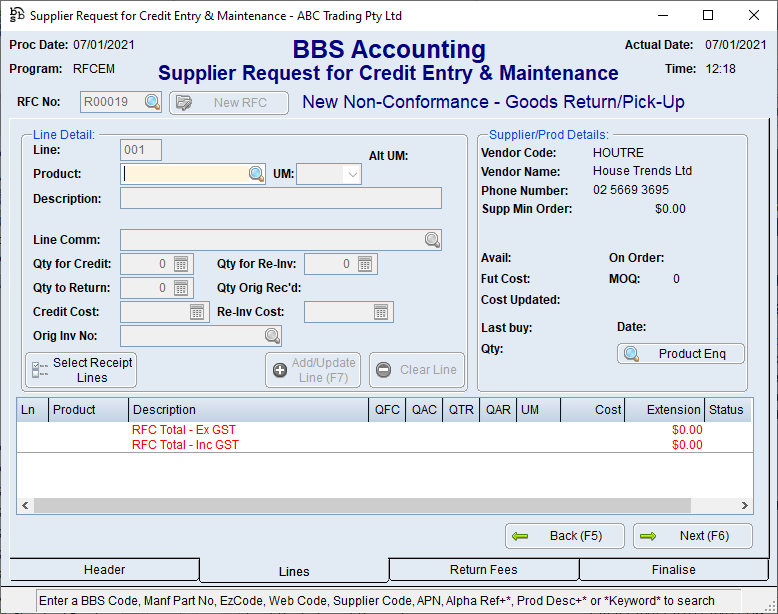778x614 pixels.
Task: Open calculator for Qty to Return
Action: 181,288
